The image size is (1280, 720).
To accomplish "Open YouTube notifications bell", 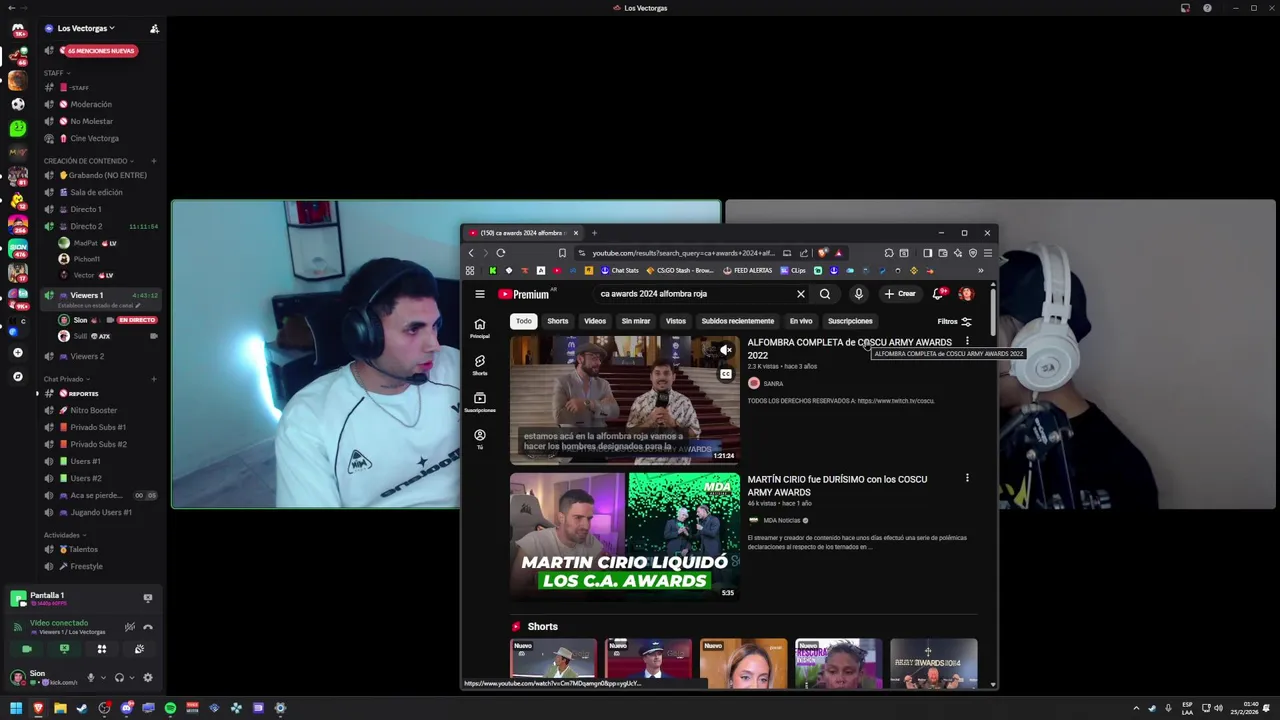I will (938, 294).
